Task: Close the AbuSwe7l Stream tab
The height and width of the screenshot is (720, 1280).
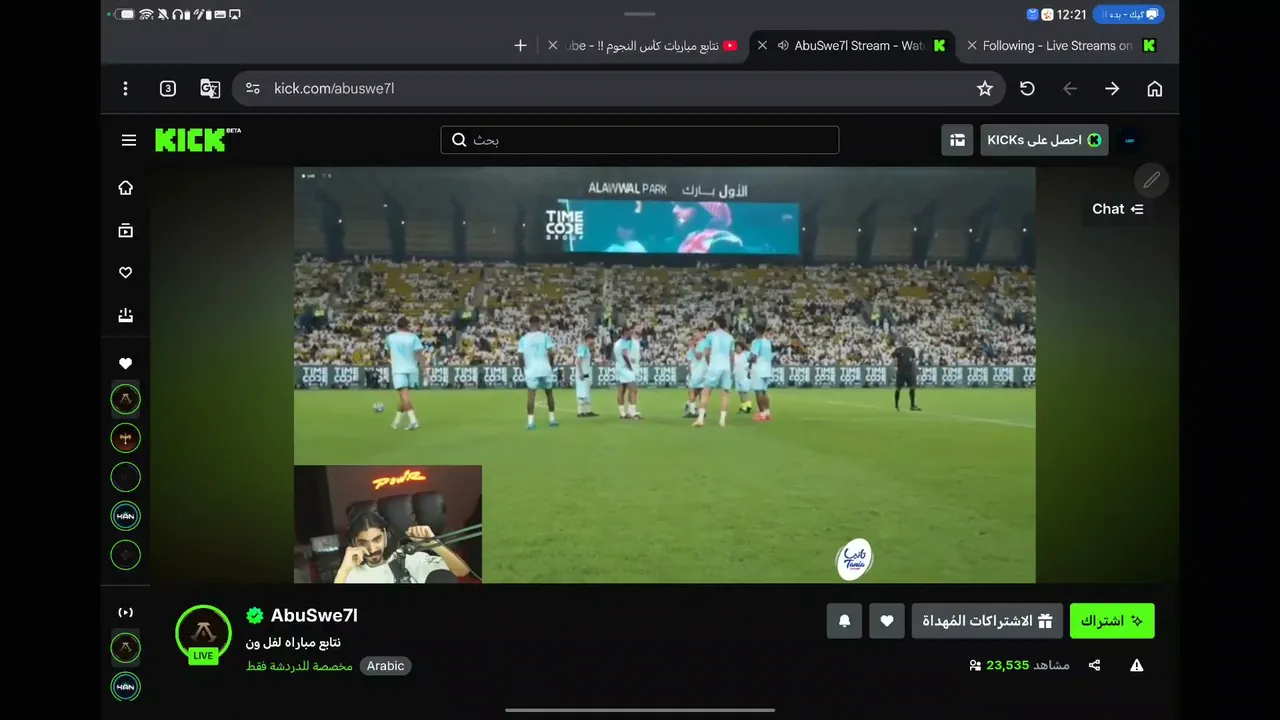Action: (762, 45)
